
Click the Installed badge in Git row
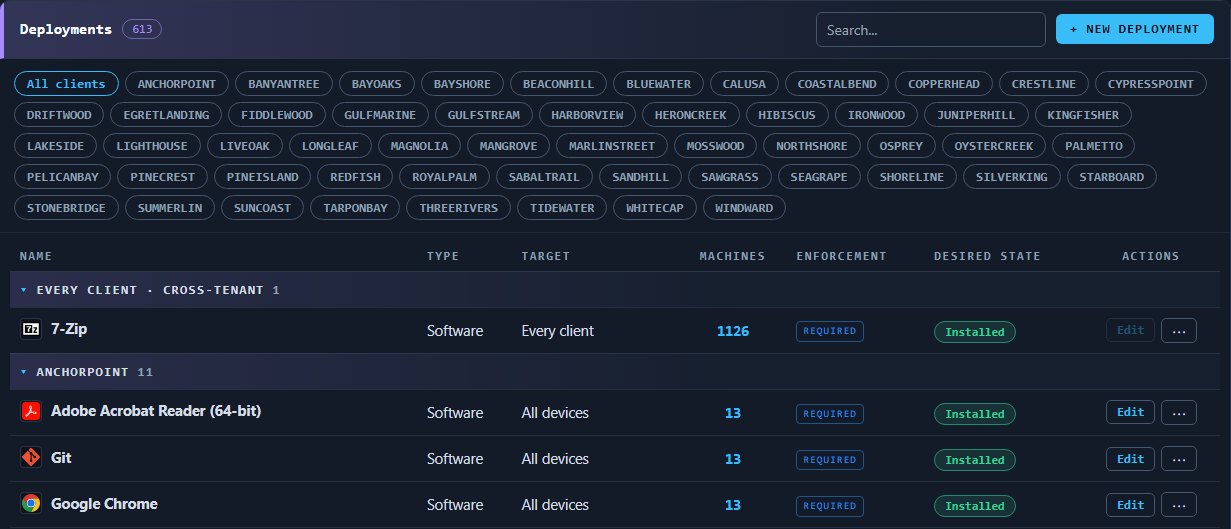[x=975, y=460]
